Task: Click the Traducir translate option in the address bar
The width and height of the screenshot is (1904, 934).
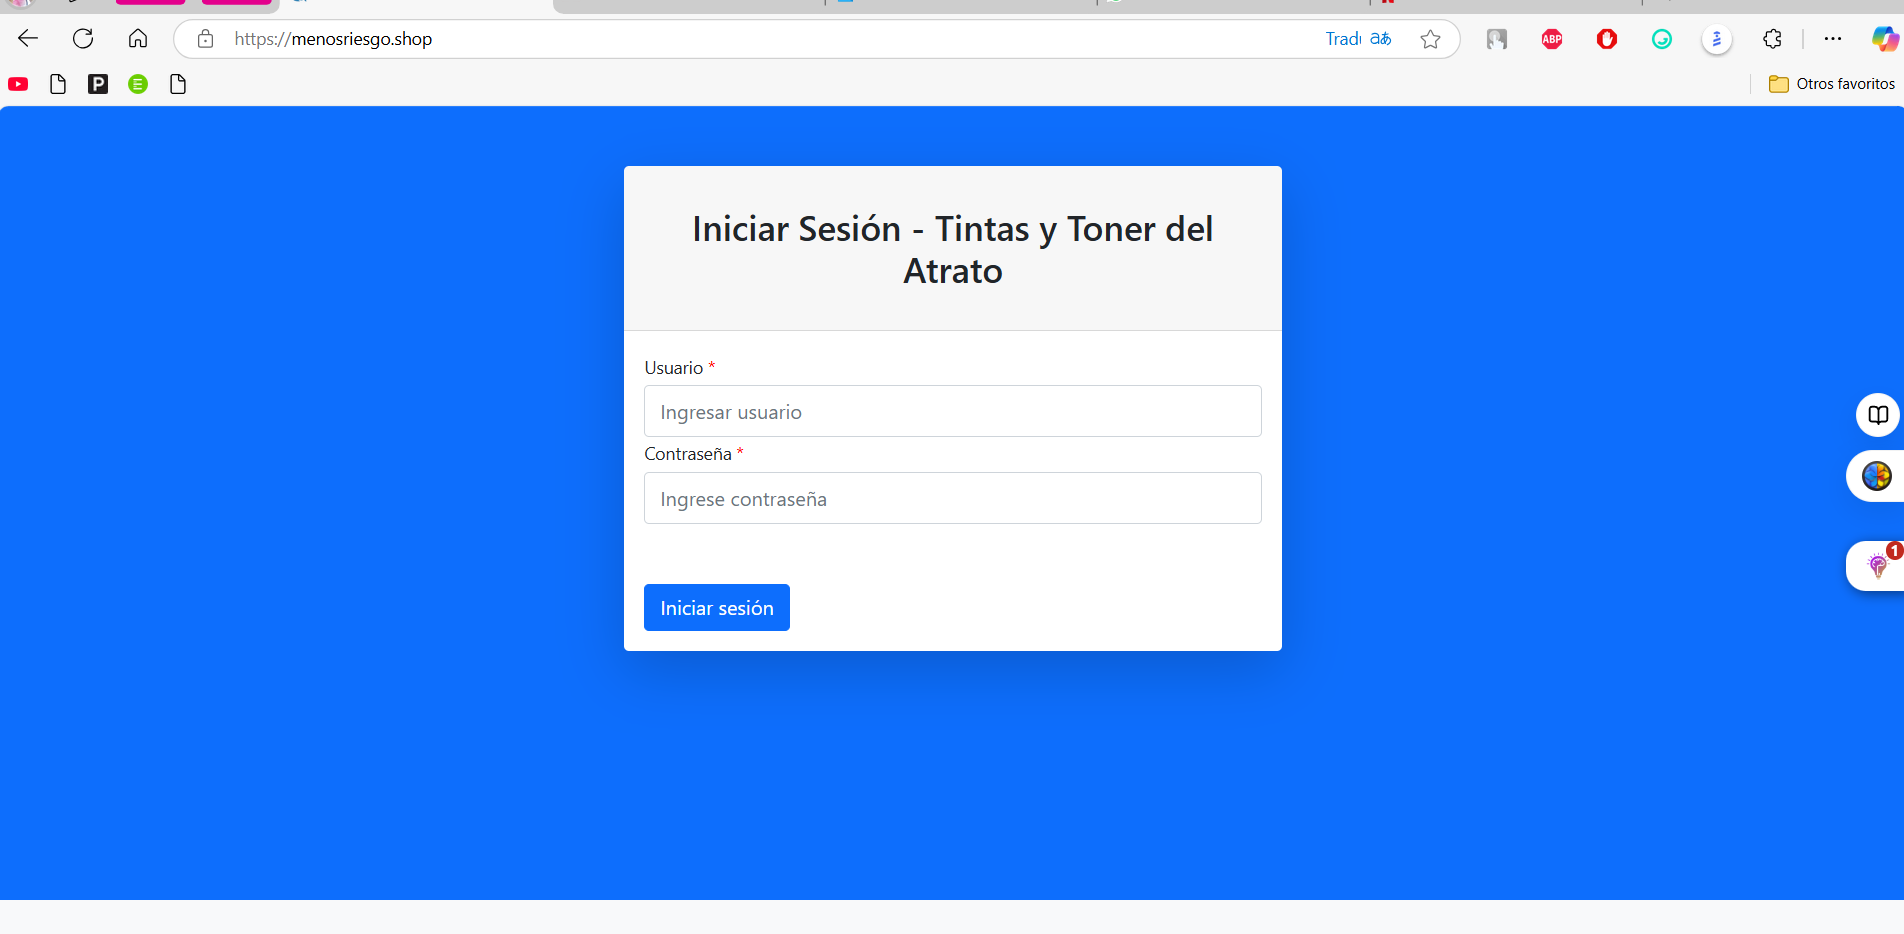Action: pyautogui.click(x=1344, y=38)
